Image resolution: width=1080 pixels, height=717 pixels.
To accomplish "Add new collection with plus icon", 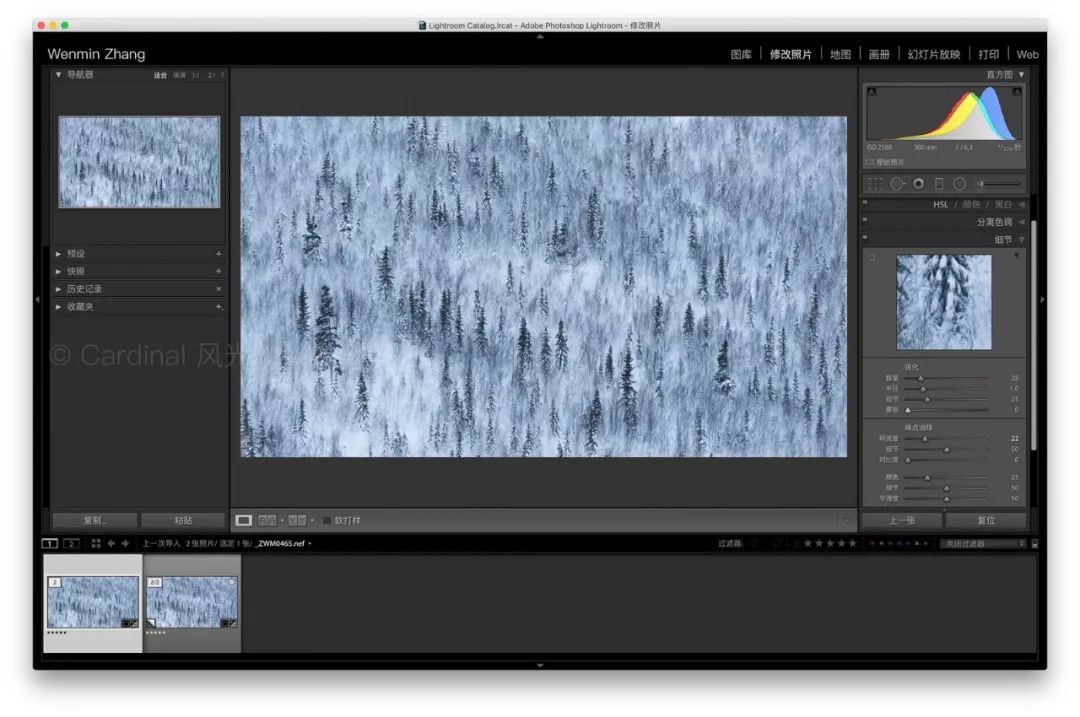I will [x=218, y=307].
